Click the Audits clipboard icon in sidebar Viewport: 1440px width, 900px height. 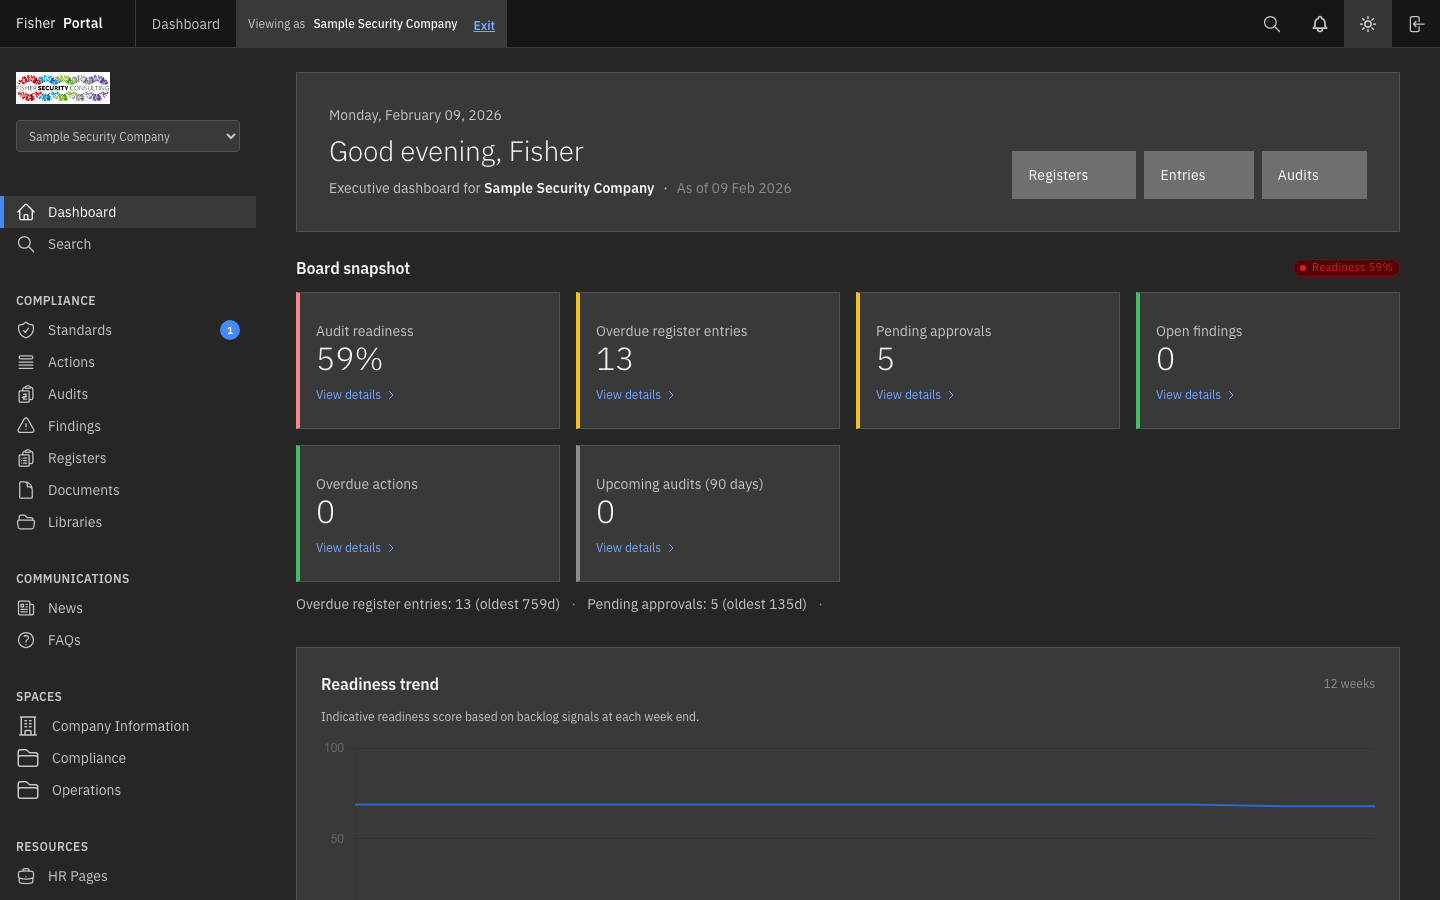[x=26, y=394]
